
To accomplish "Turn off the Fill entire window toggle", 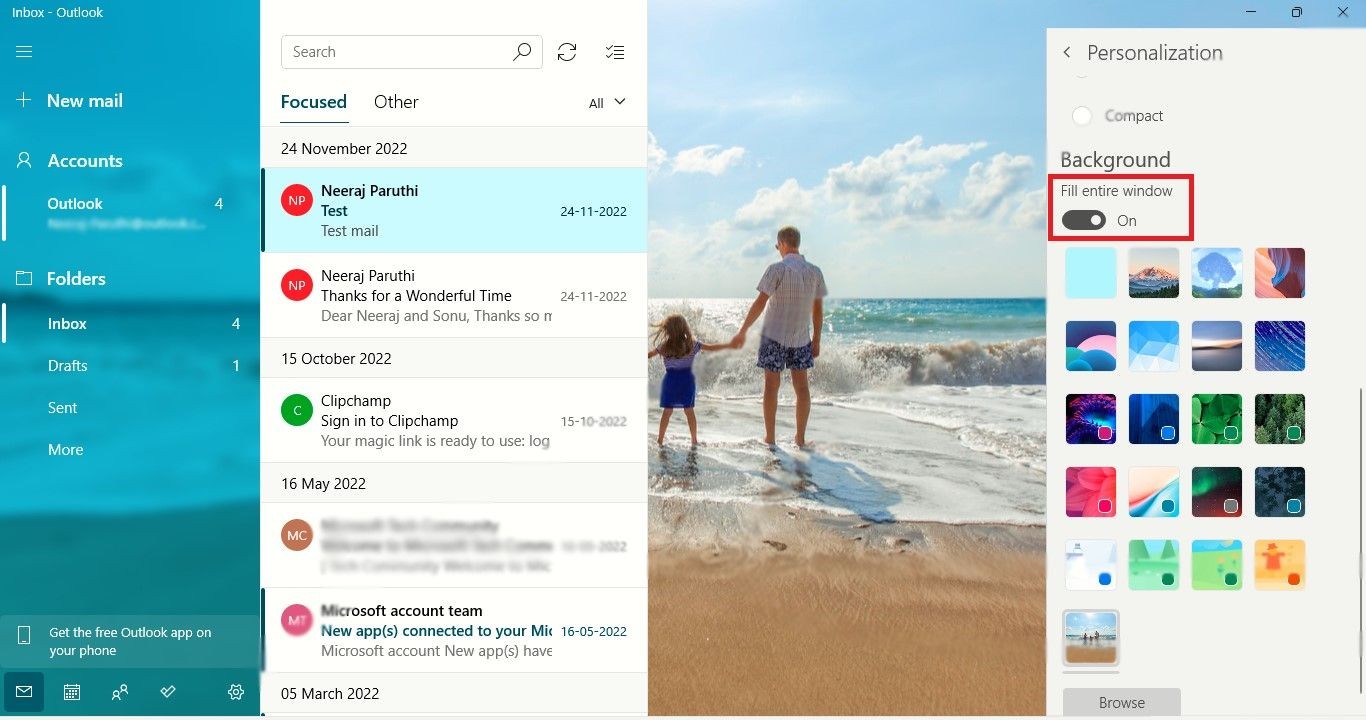I will [1084, 220].
